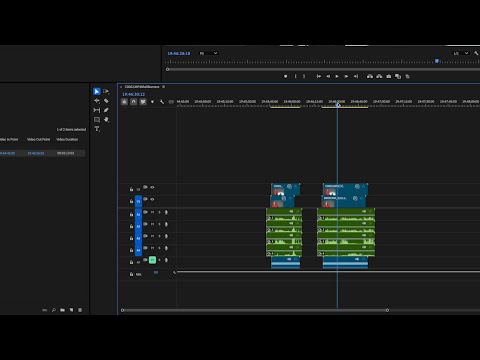Go to In point in program monitor
The width and height of the screenshot is (480, 360).
click(319, 76)
